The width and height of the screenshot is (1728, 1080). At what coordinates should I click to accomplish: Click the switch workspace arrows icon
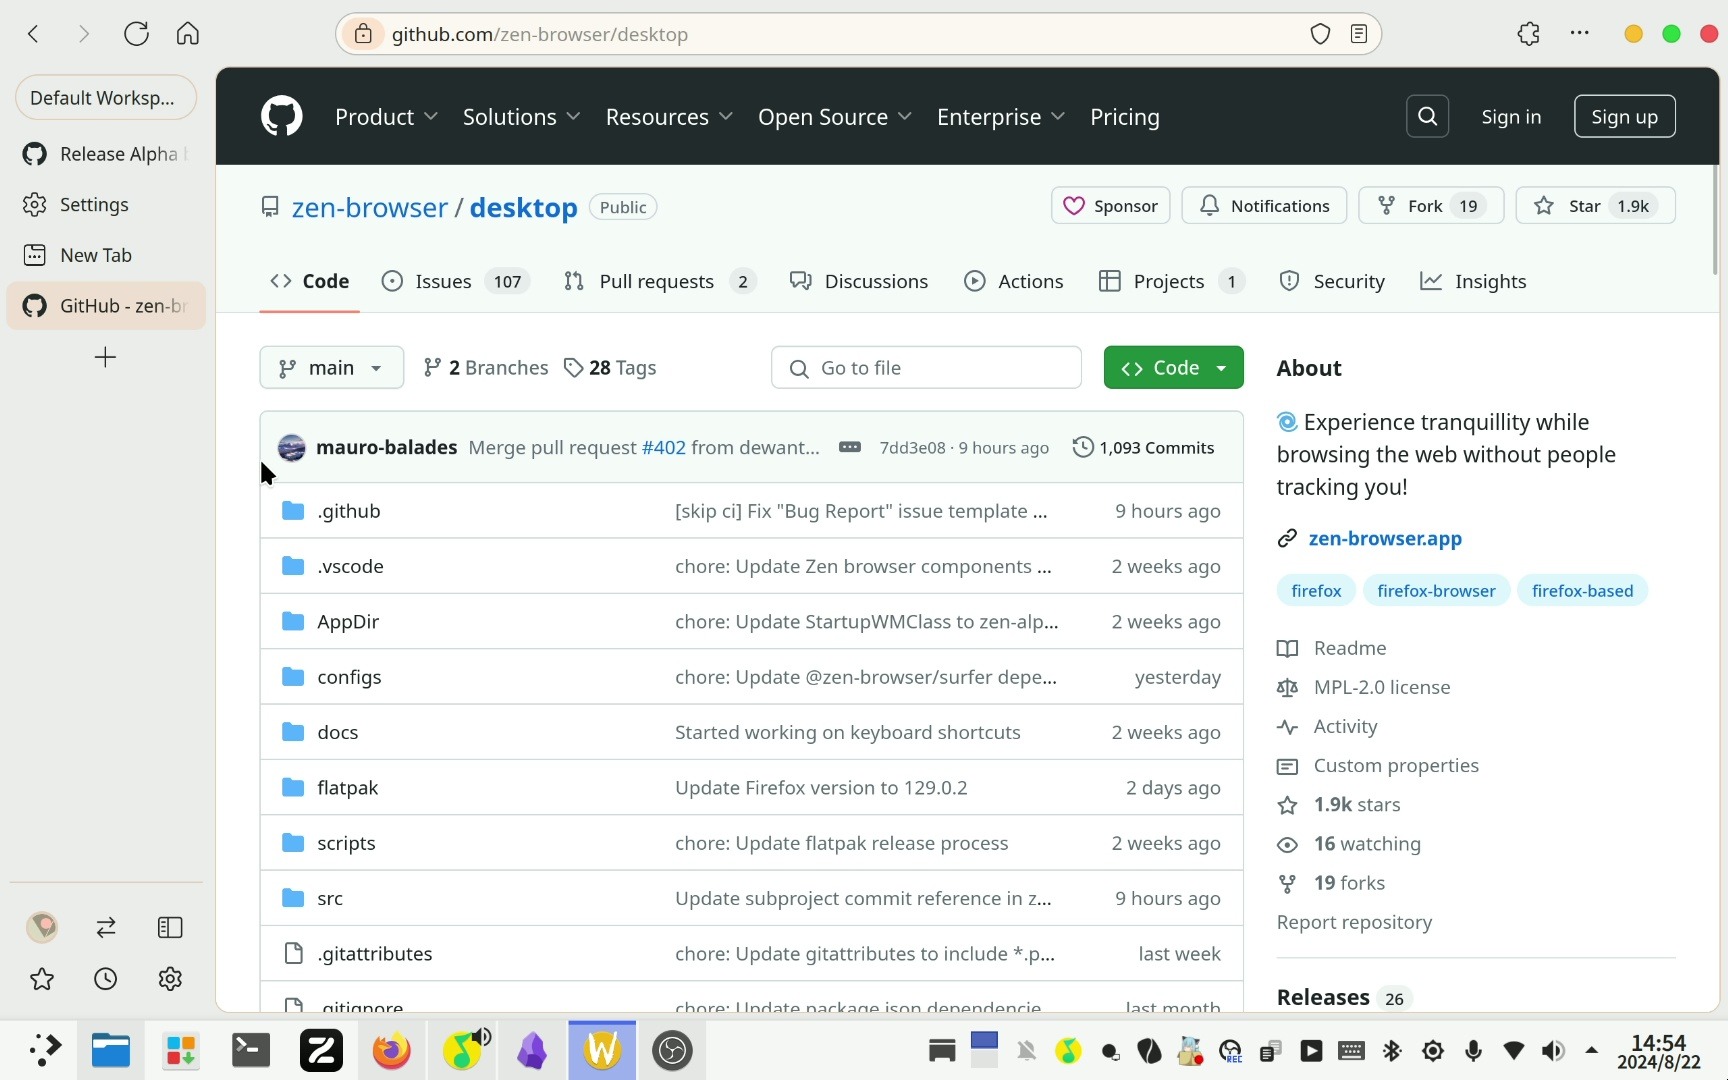(106, 928)
